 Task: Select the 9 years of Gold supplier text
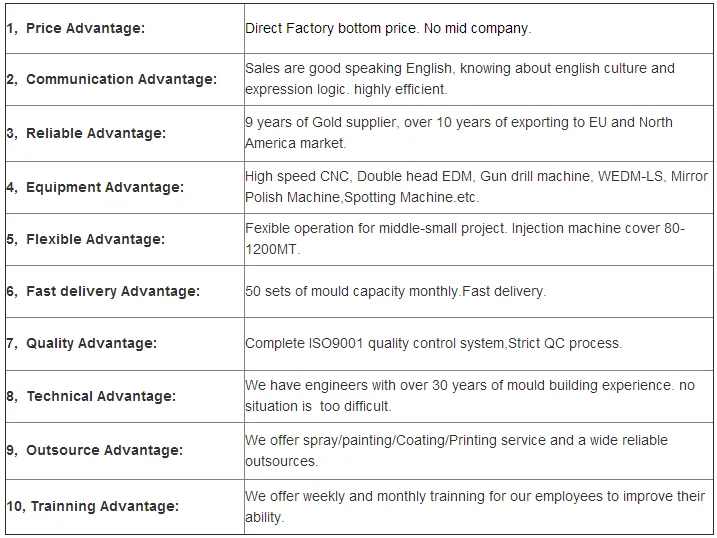pyautogui.click(x=459, y=133)
